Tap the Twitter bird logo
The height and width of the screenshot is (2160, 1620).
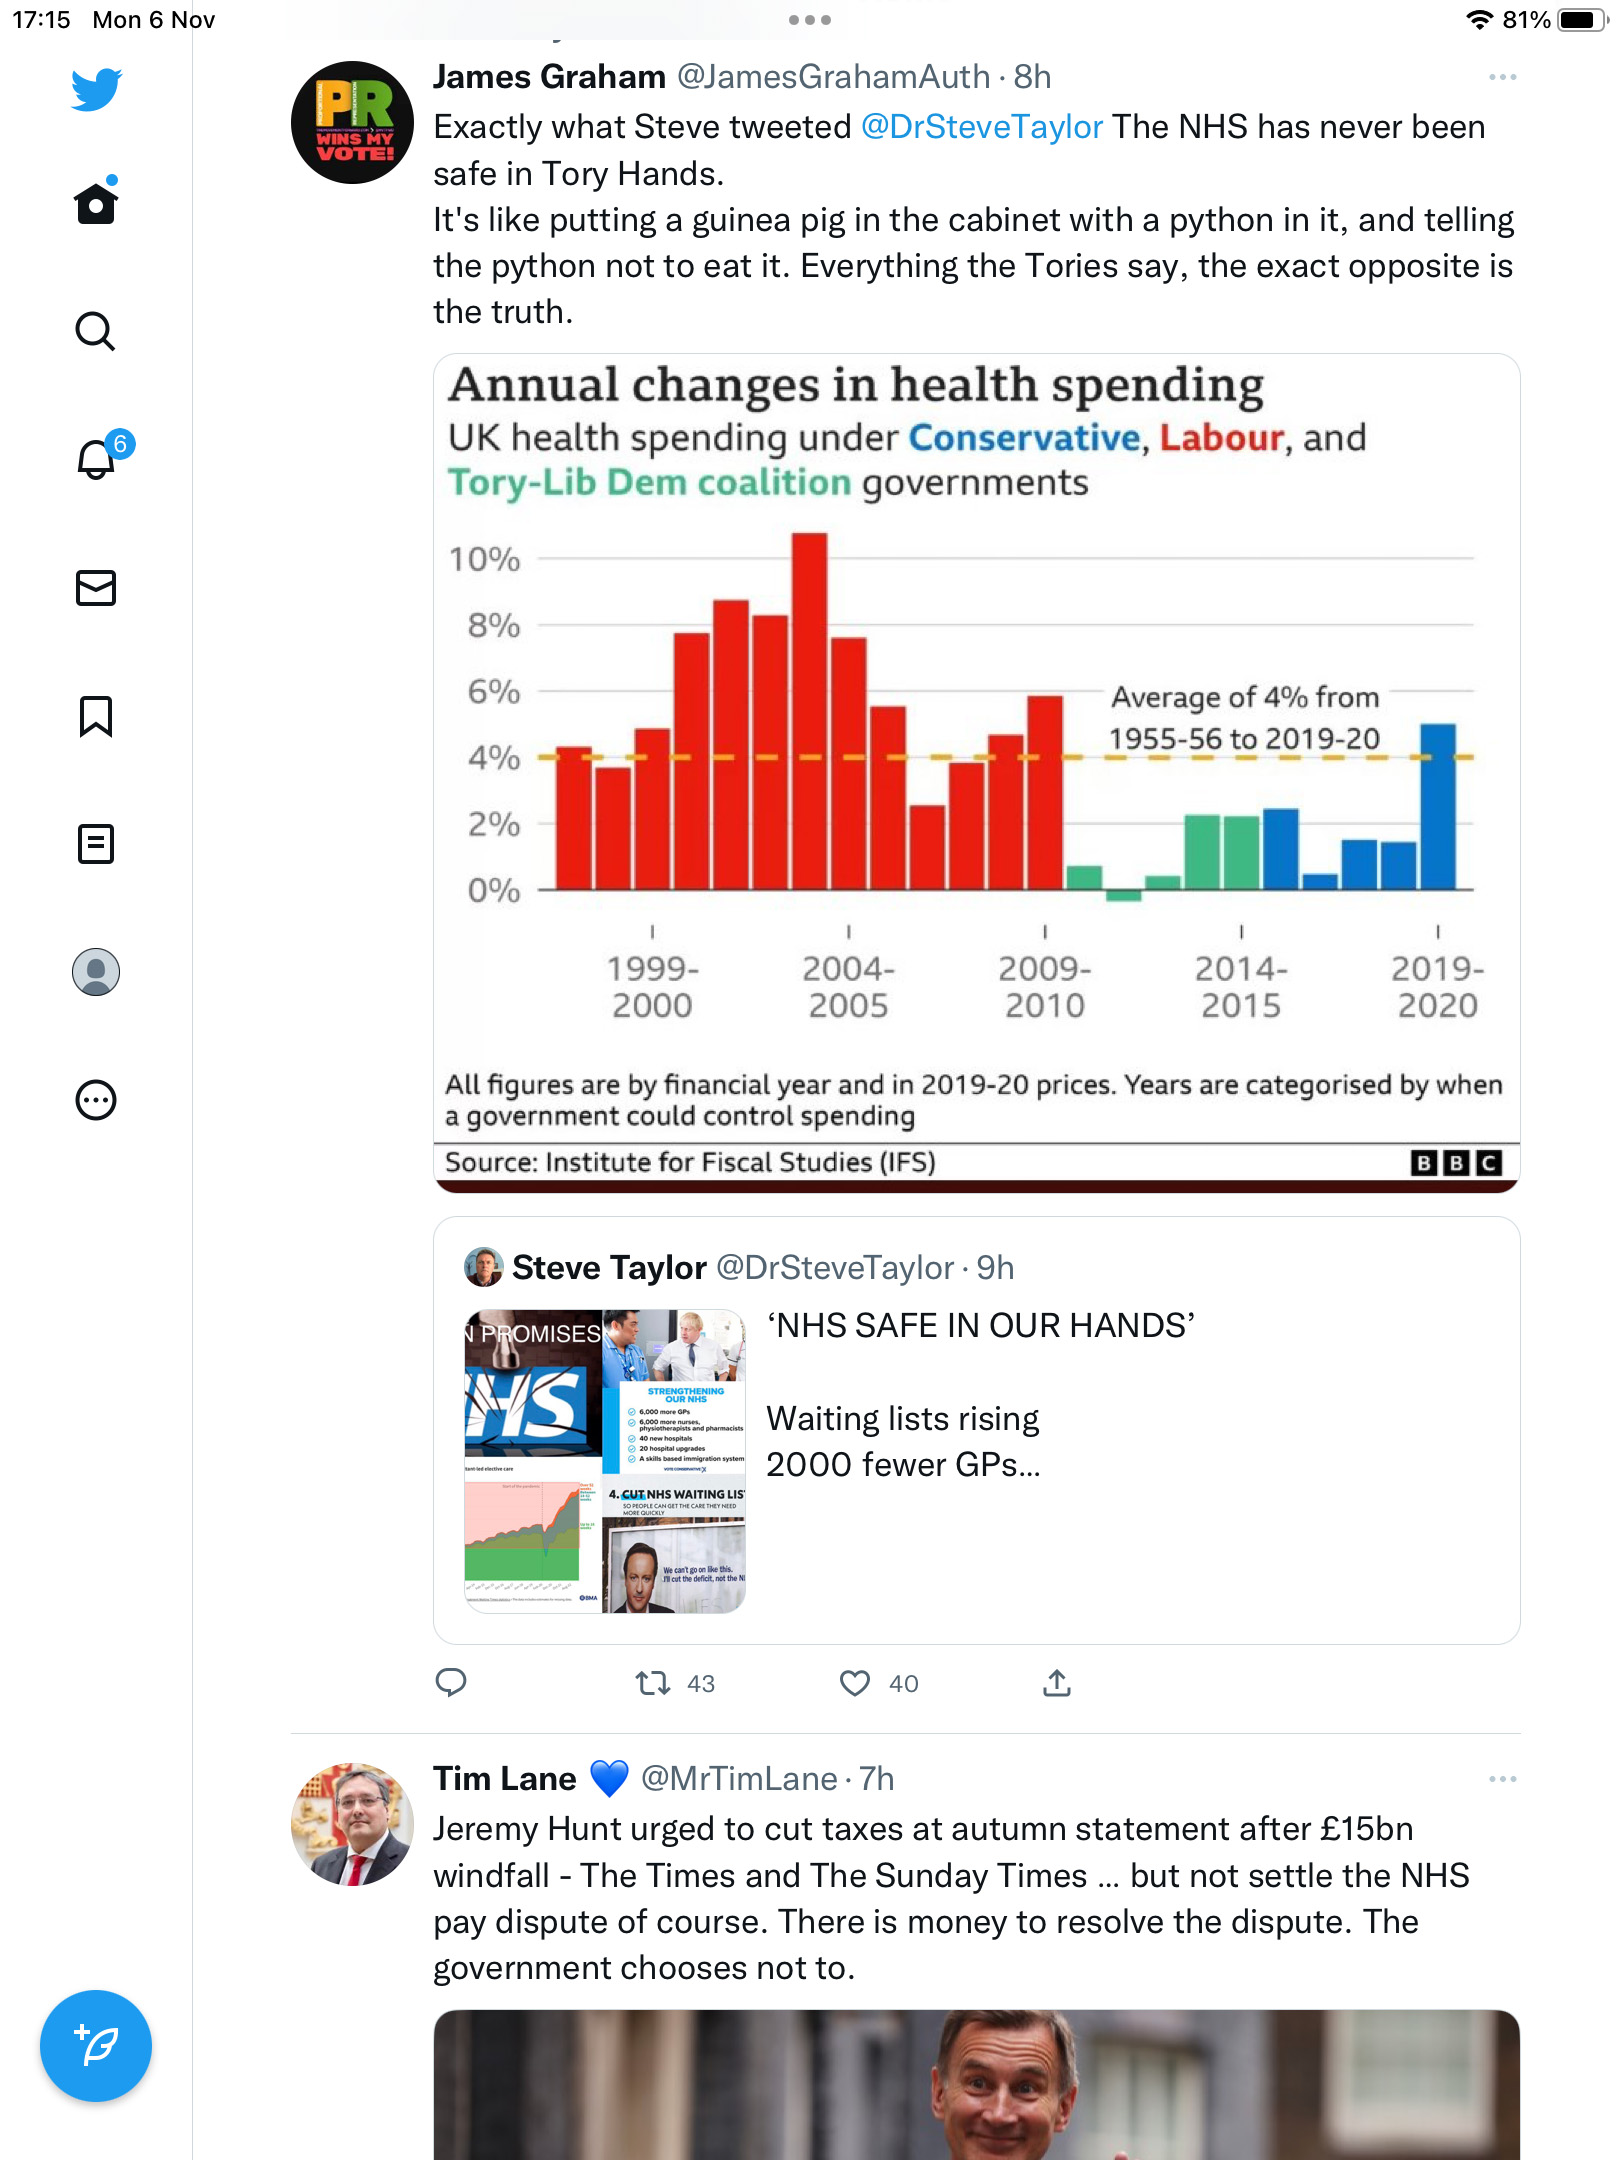pos(96,89)
